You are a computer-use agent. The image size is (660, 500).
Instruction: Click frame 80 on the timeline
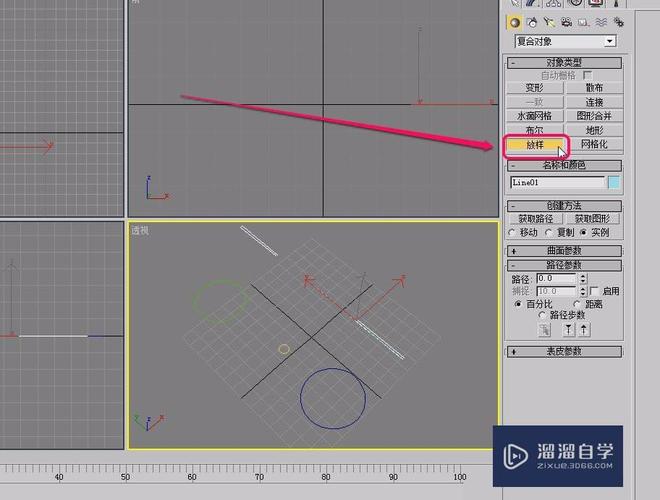(326, 477)
